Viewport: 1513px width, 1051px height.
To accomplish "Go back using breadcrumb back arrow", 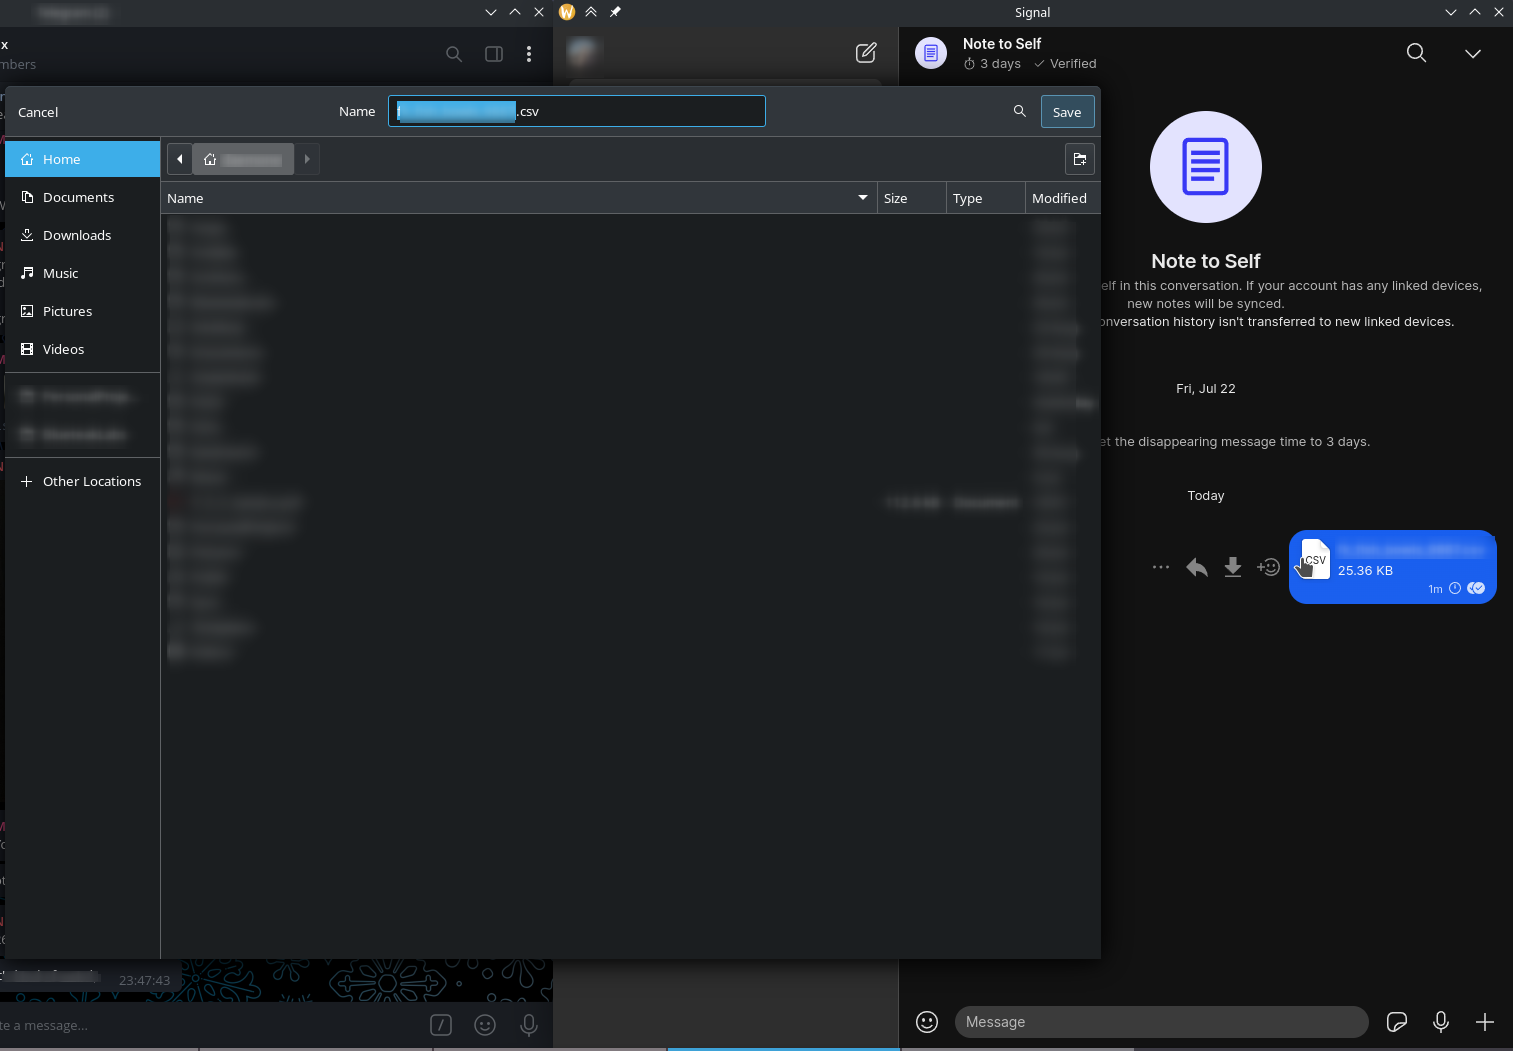I will [179, 159].
